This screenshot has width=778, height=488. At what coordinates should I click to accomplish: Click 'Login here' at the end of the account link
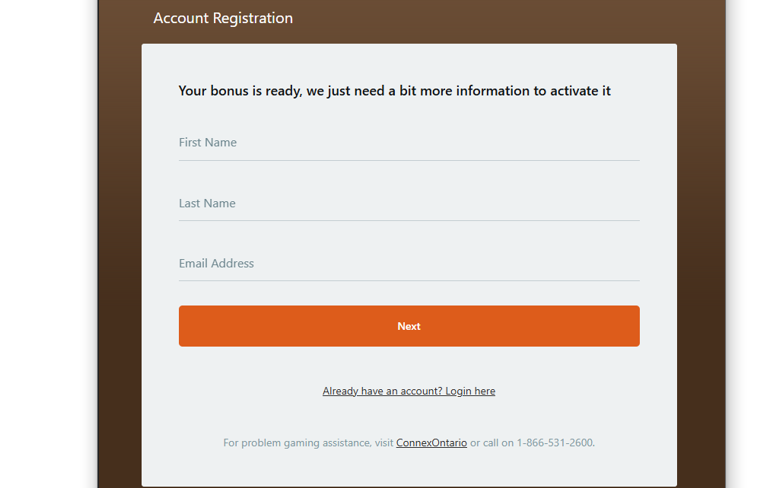click(470, 391)
